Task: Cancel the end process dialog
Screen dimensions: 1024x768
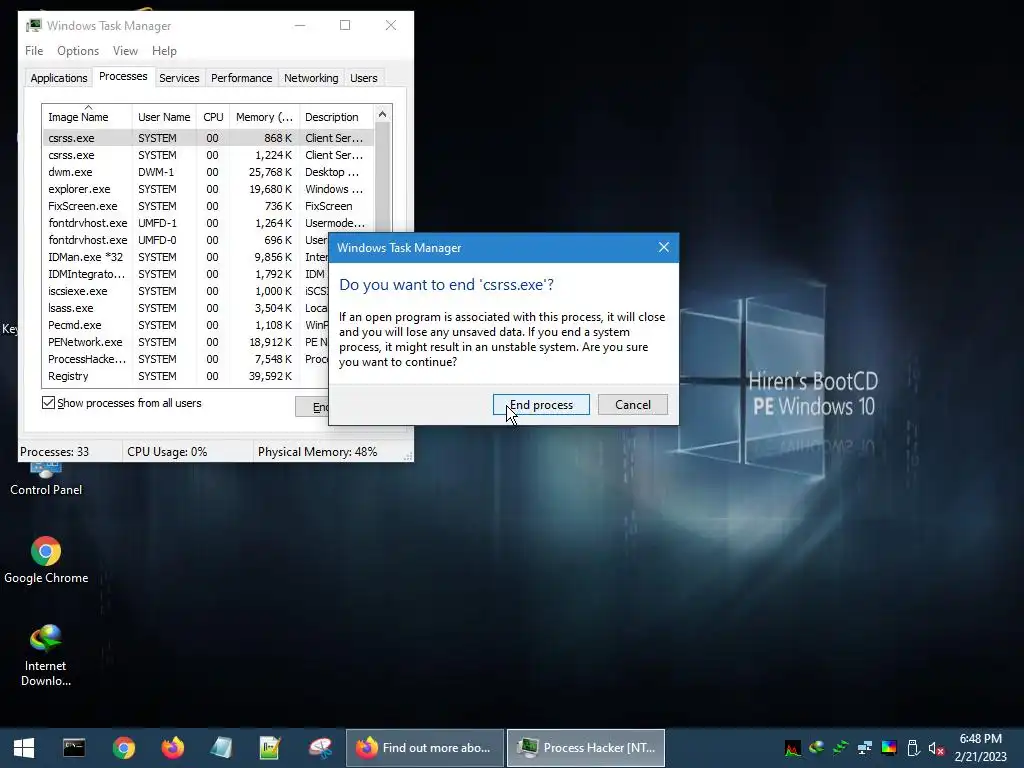Action: click(632, 405)
